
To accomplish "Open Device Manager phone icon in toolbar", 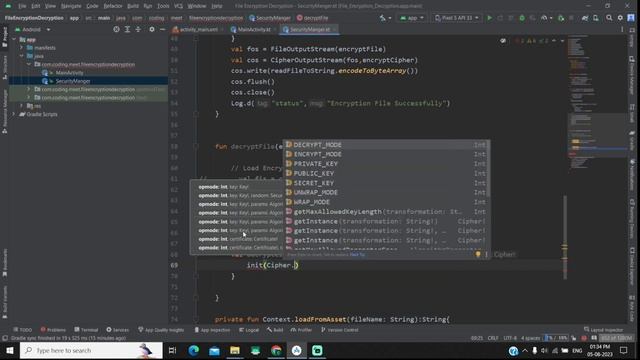I will pyautogui.click(x=596, y=18).
